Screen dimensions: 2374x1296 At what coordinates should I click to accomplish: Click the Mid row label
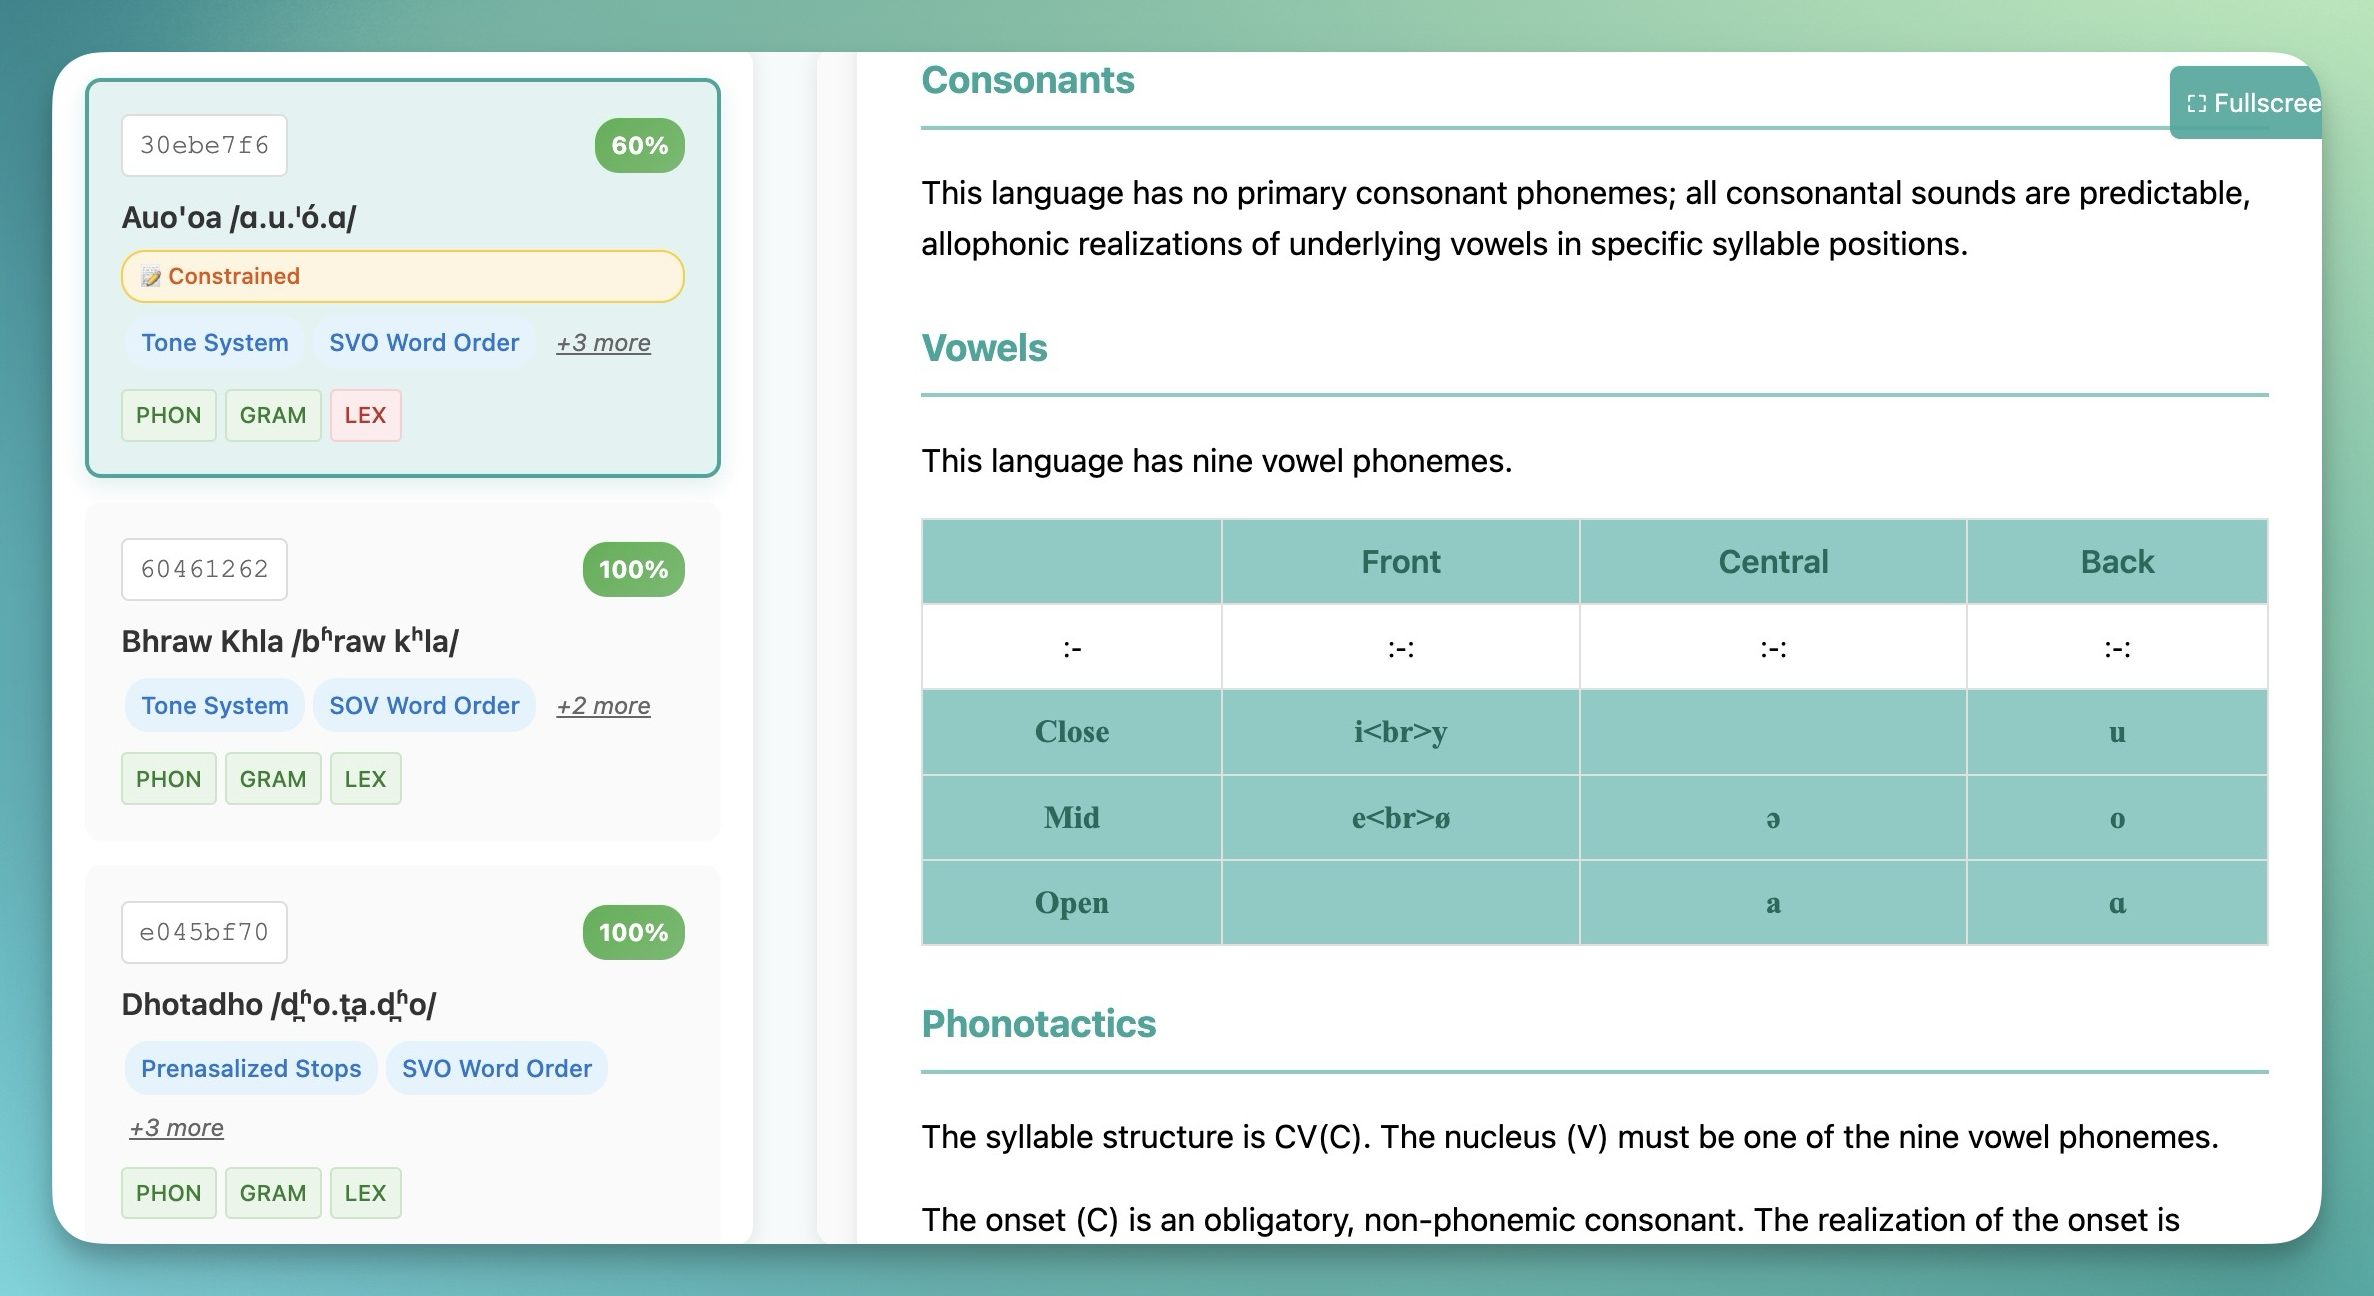click(x=1071, y=818)
